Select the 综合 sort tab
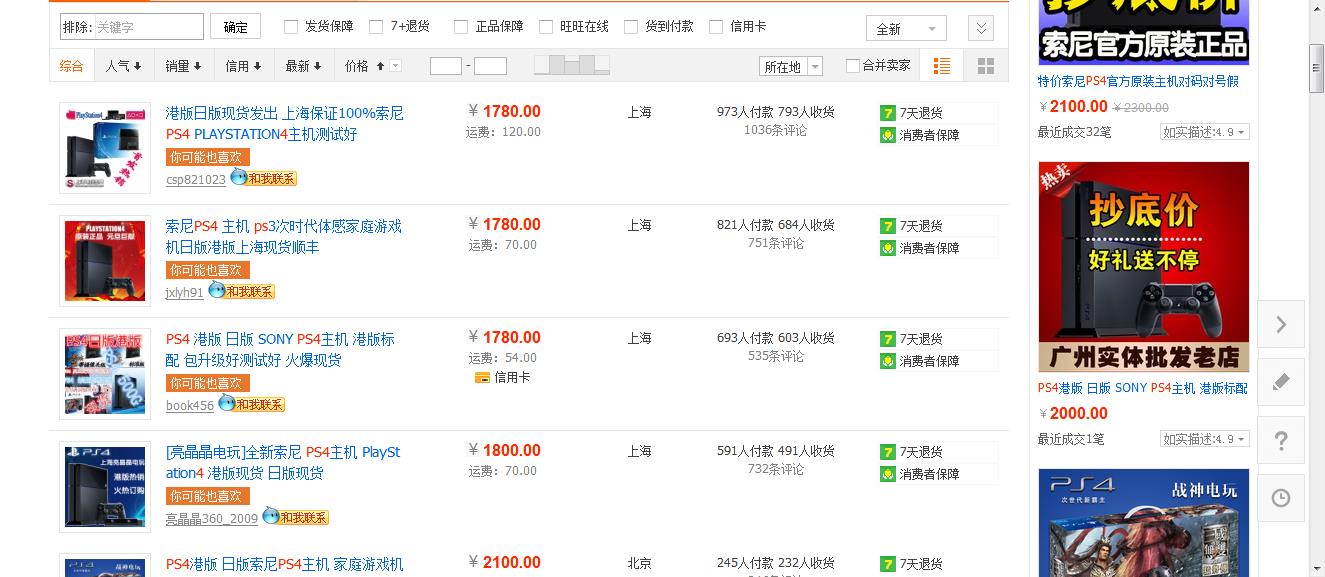Viewport: 1325px width, 577px height. coord(72,66)
